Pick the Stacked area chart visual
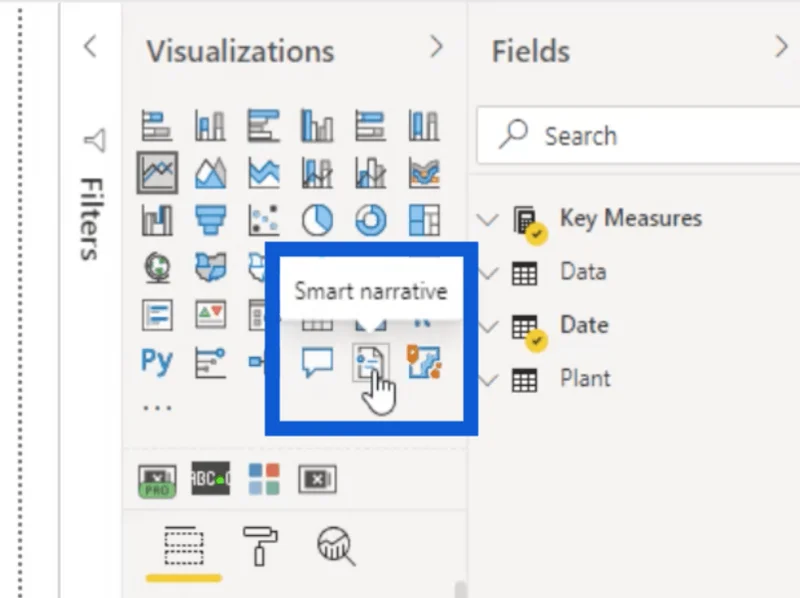Viewport: 800px width, 598px height. (264, 173)
